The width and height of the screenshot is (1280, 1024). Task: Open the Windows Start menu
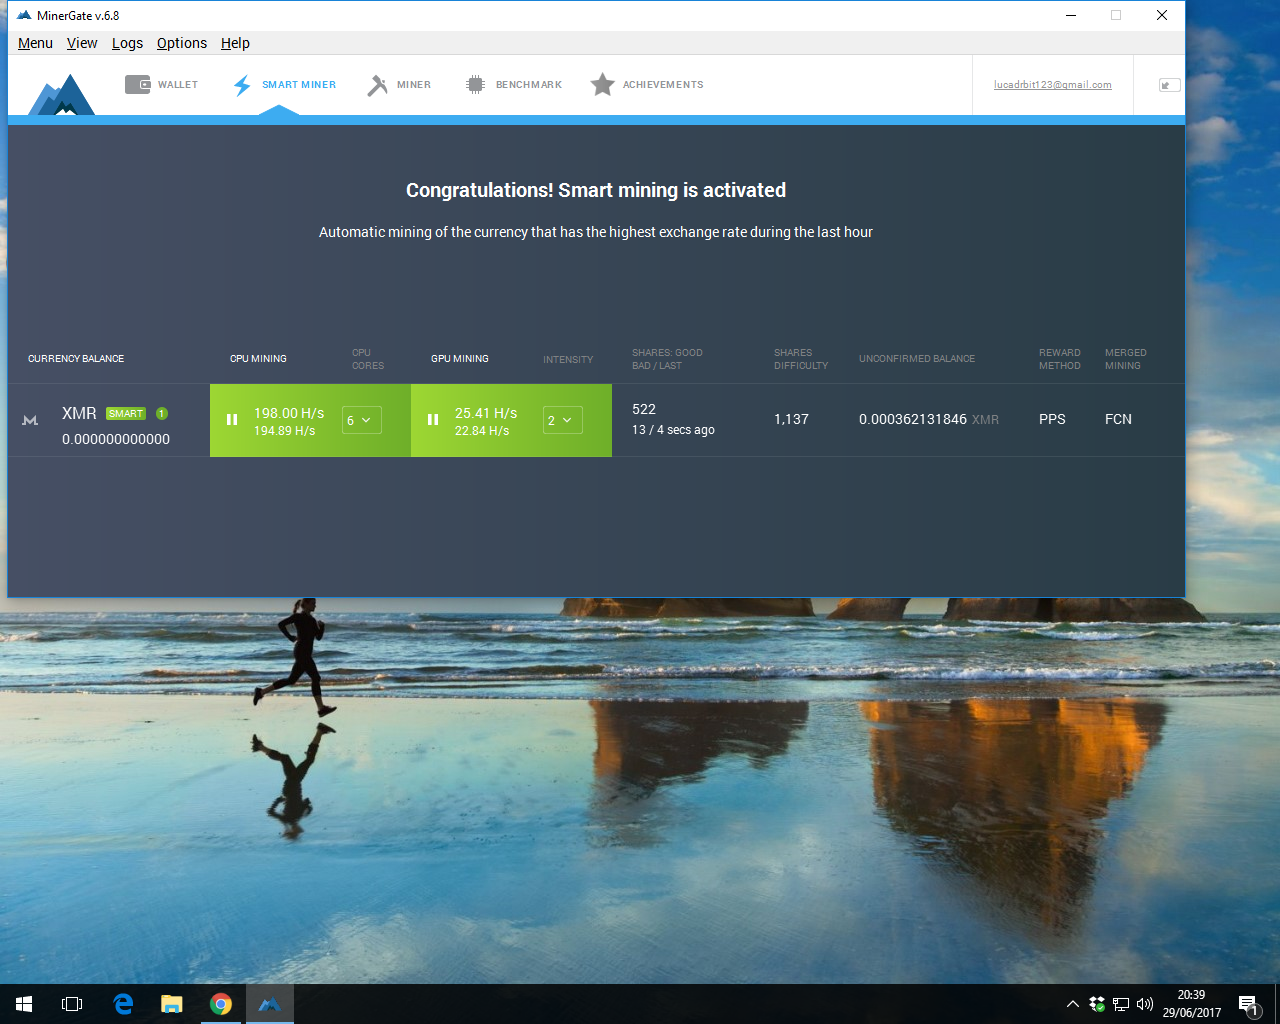24,1004
